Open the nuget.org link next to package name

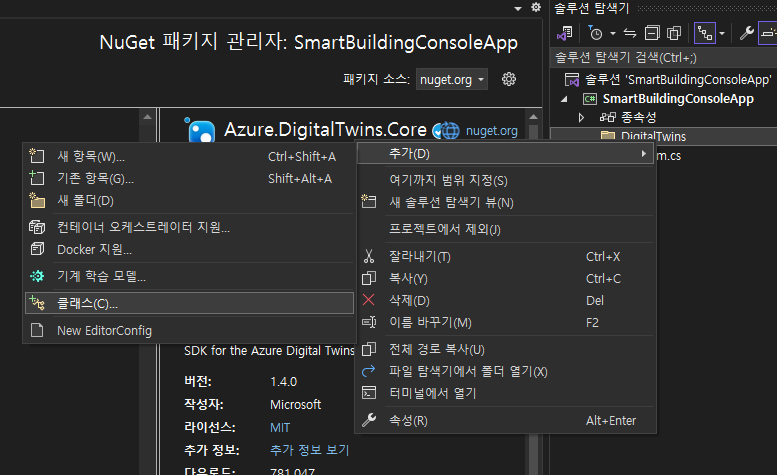click(492, 131)
